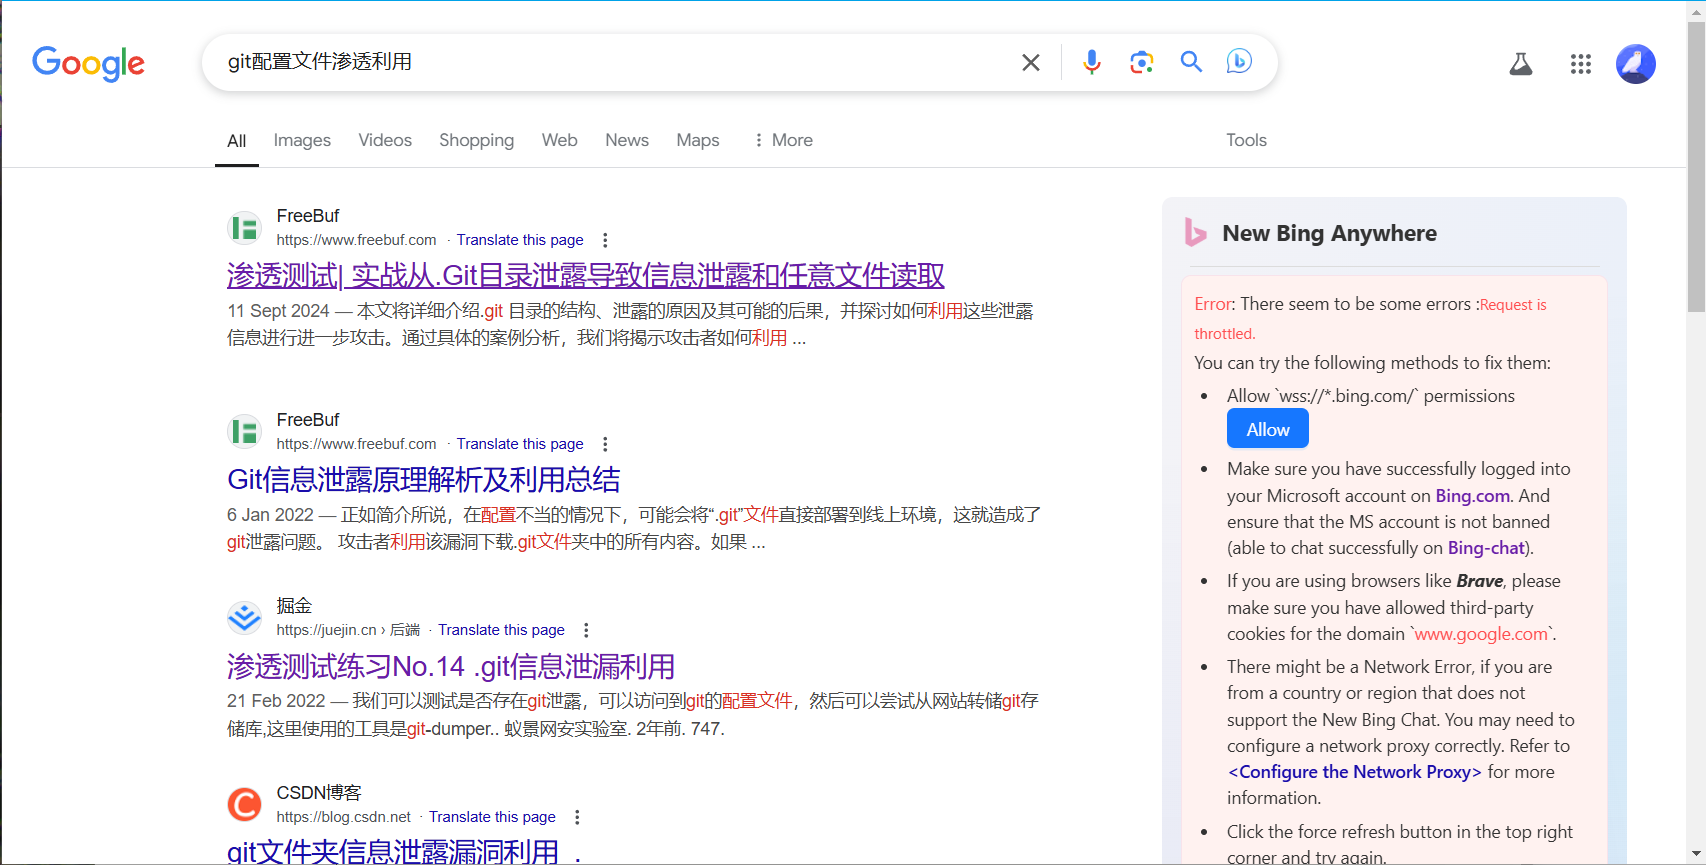
Task: Click the magnifying glass search icon
Action: 1191,62
